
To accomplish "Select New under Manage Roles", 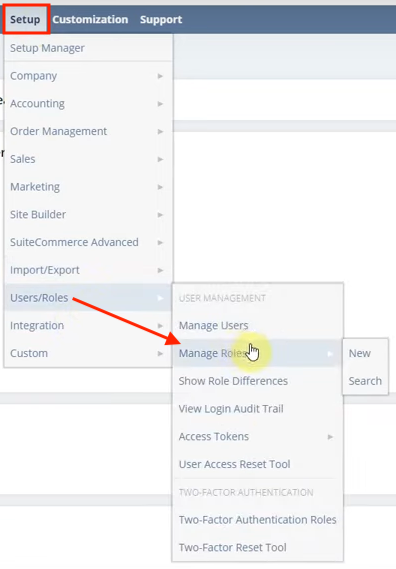I will [365, 353].
